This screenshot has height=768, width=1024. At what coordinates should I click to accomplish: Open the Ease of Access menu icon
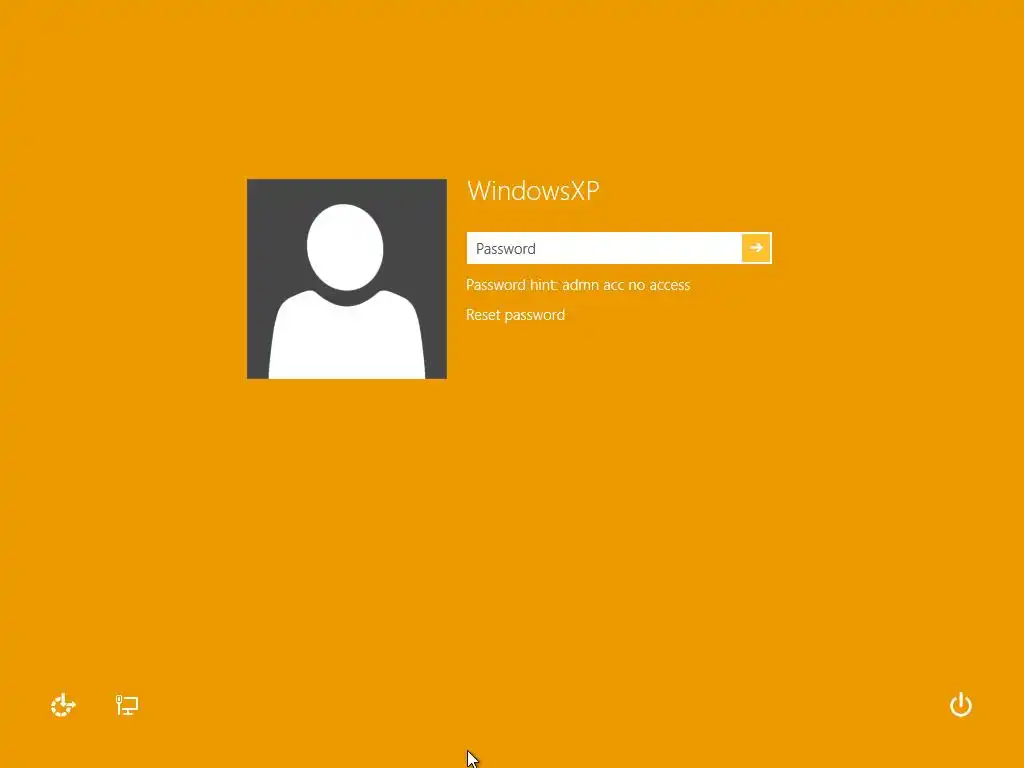point(63,705)
